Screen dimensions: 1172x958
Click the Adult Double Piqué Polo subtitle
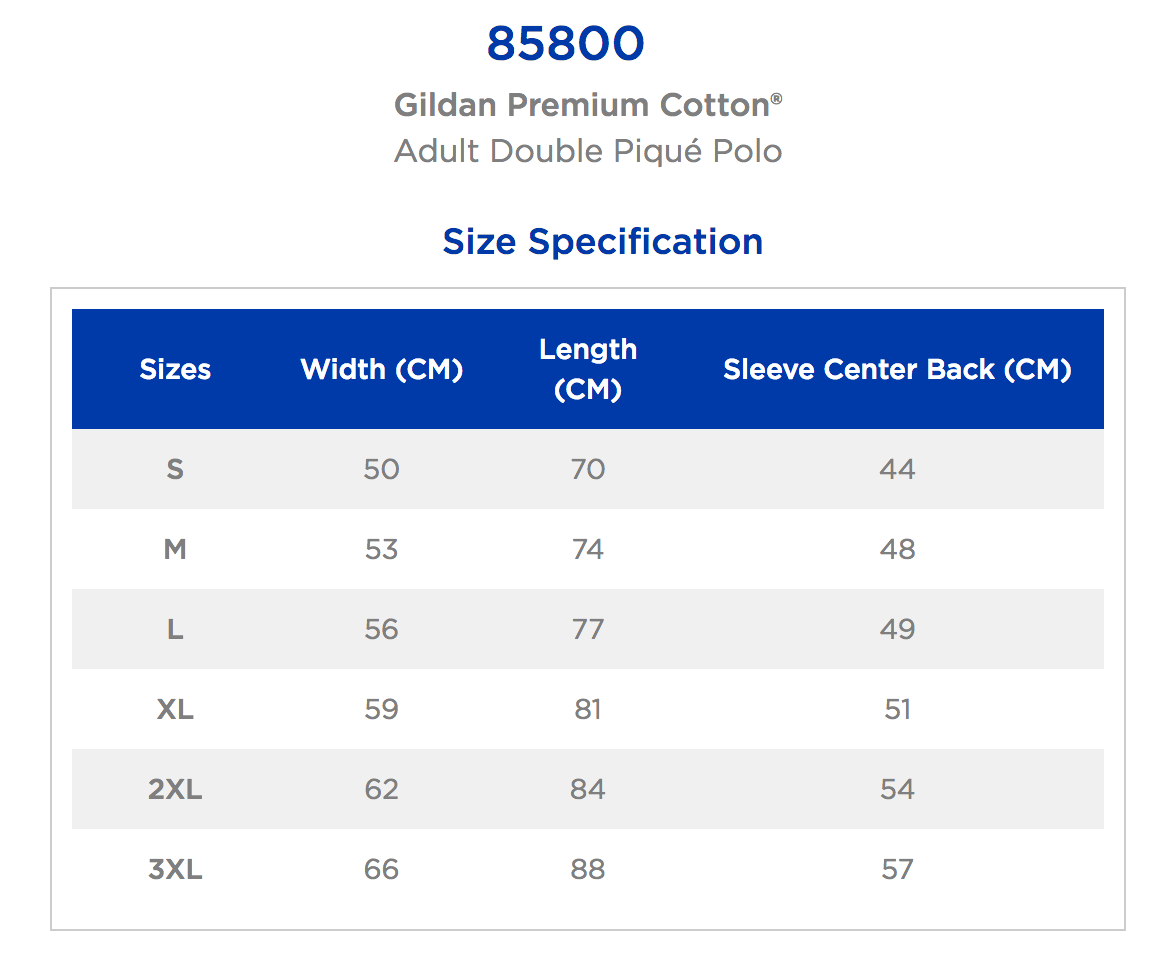(x=588, y=151)
